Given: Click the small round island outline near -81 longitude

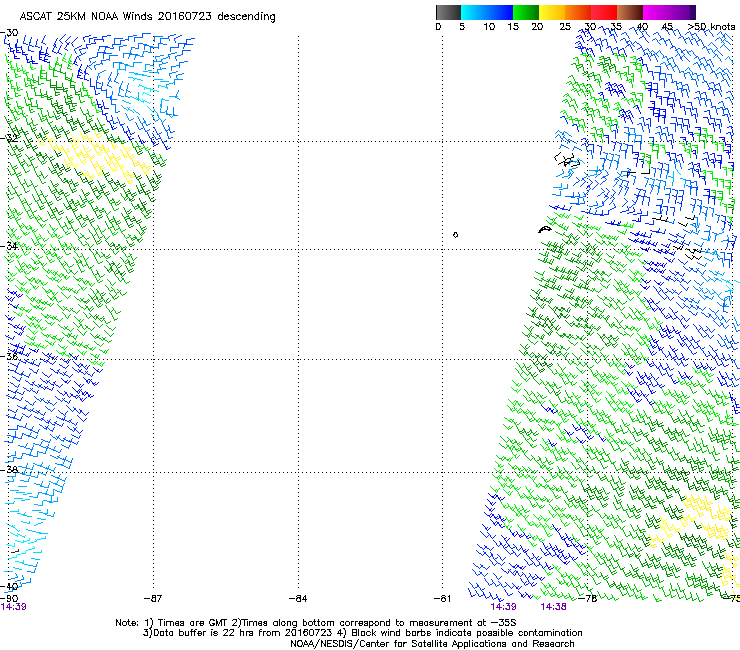Looking at the screenshot, I should (x=455, y=235).
